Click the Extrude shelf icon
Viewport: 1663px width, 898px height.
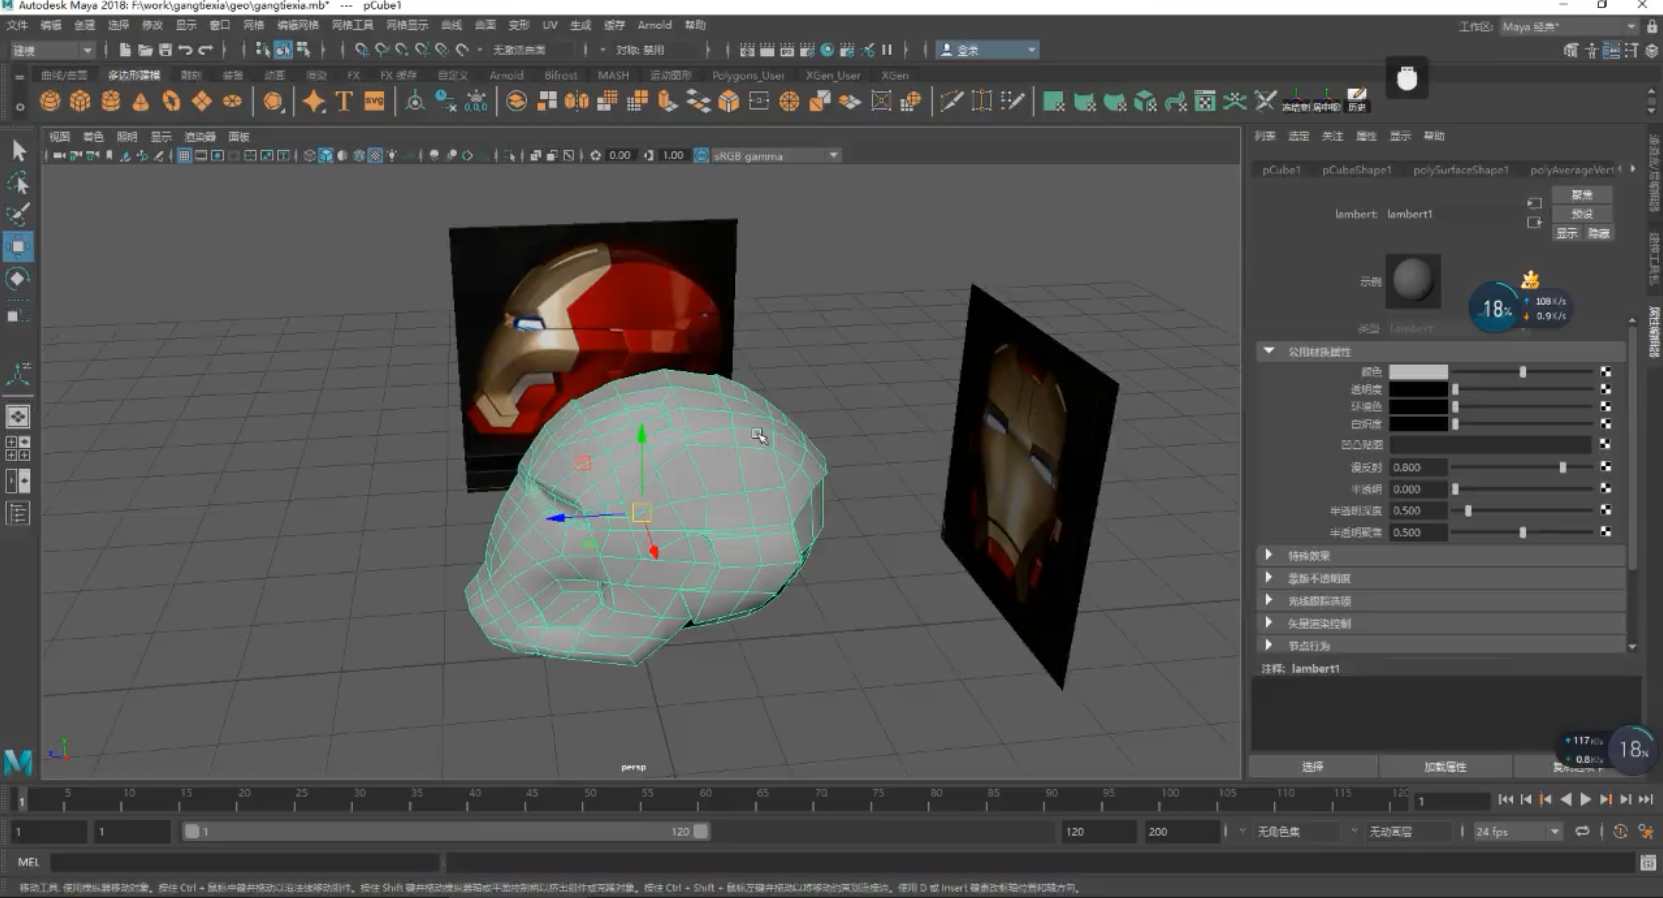point(667,101)
